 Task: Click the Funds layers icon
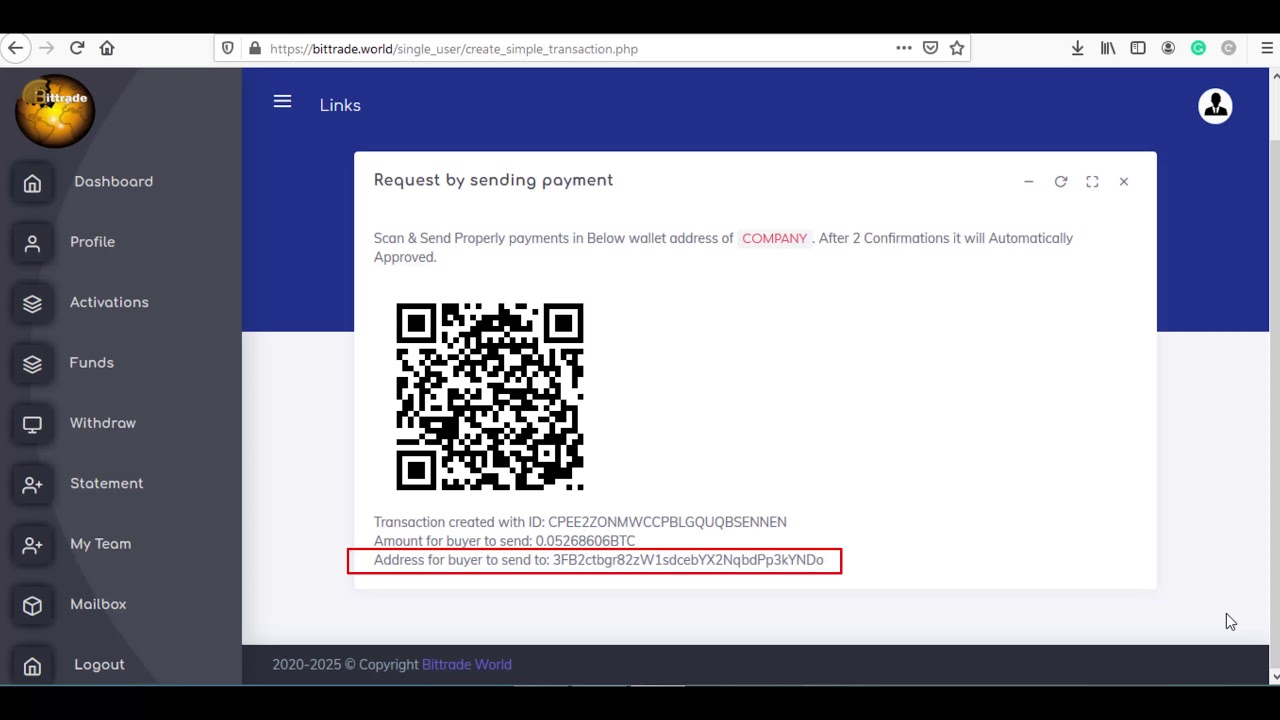tap(32, 364)
